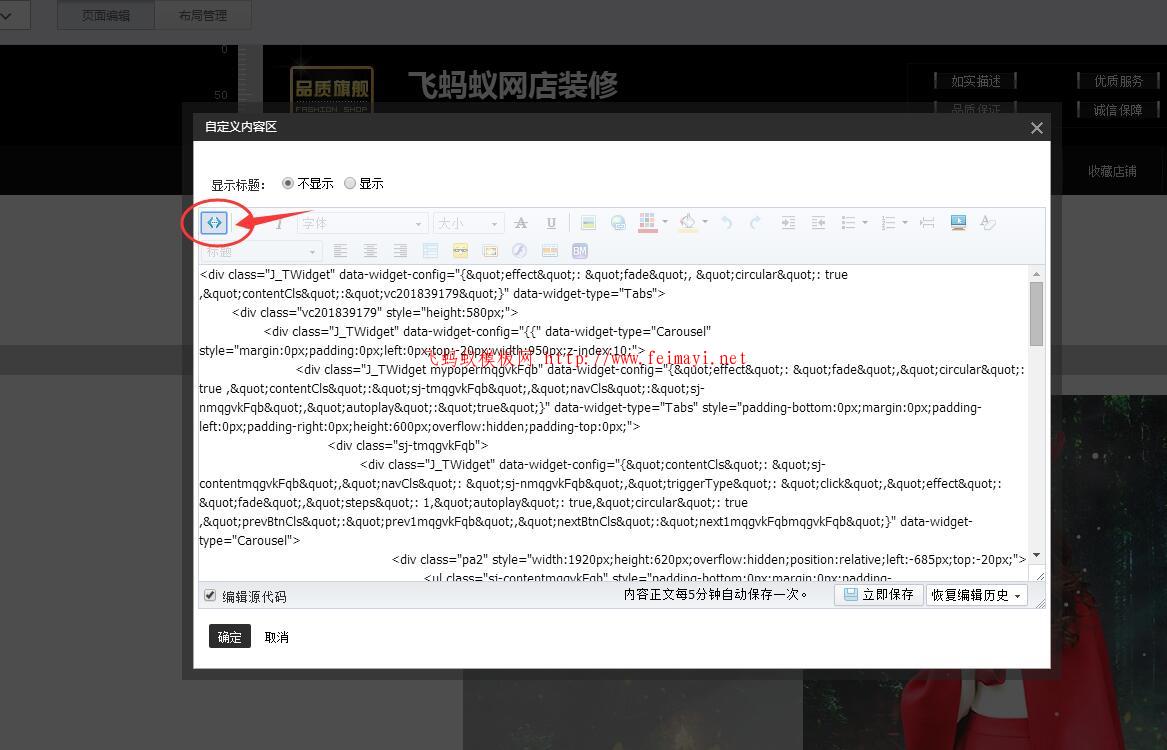Click the underline icon in the toolbar
Image resolution: width=1167 pixels, height=750 pixels.
pyautogui.click(x=551, y=222)
